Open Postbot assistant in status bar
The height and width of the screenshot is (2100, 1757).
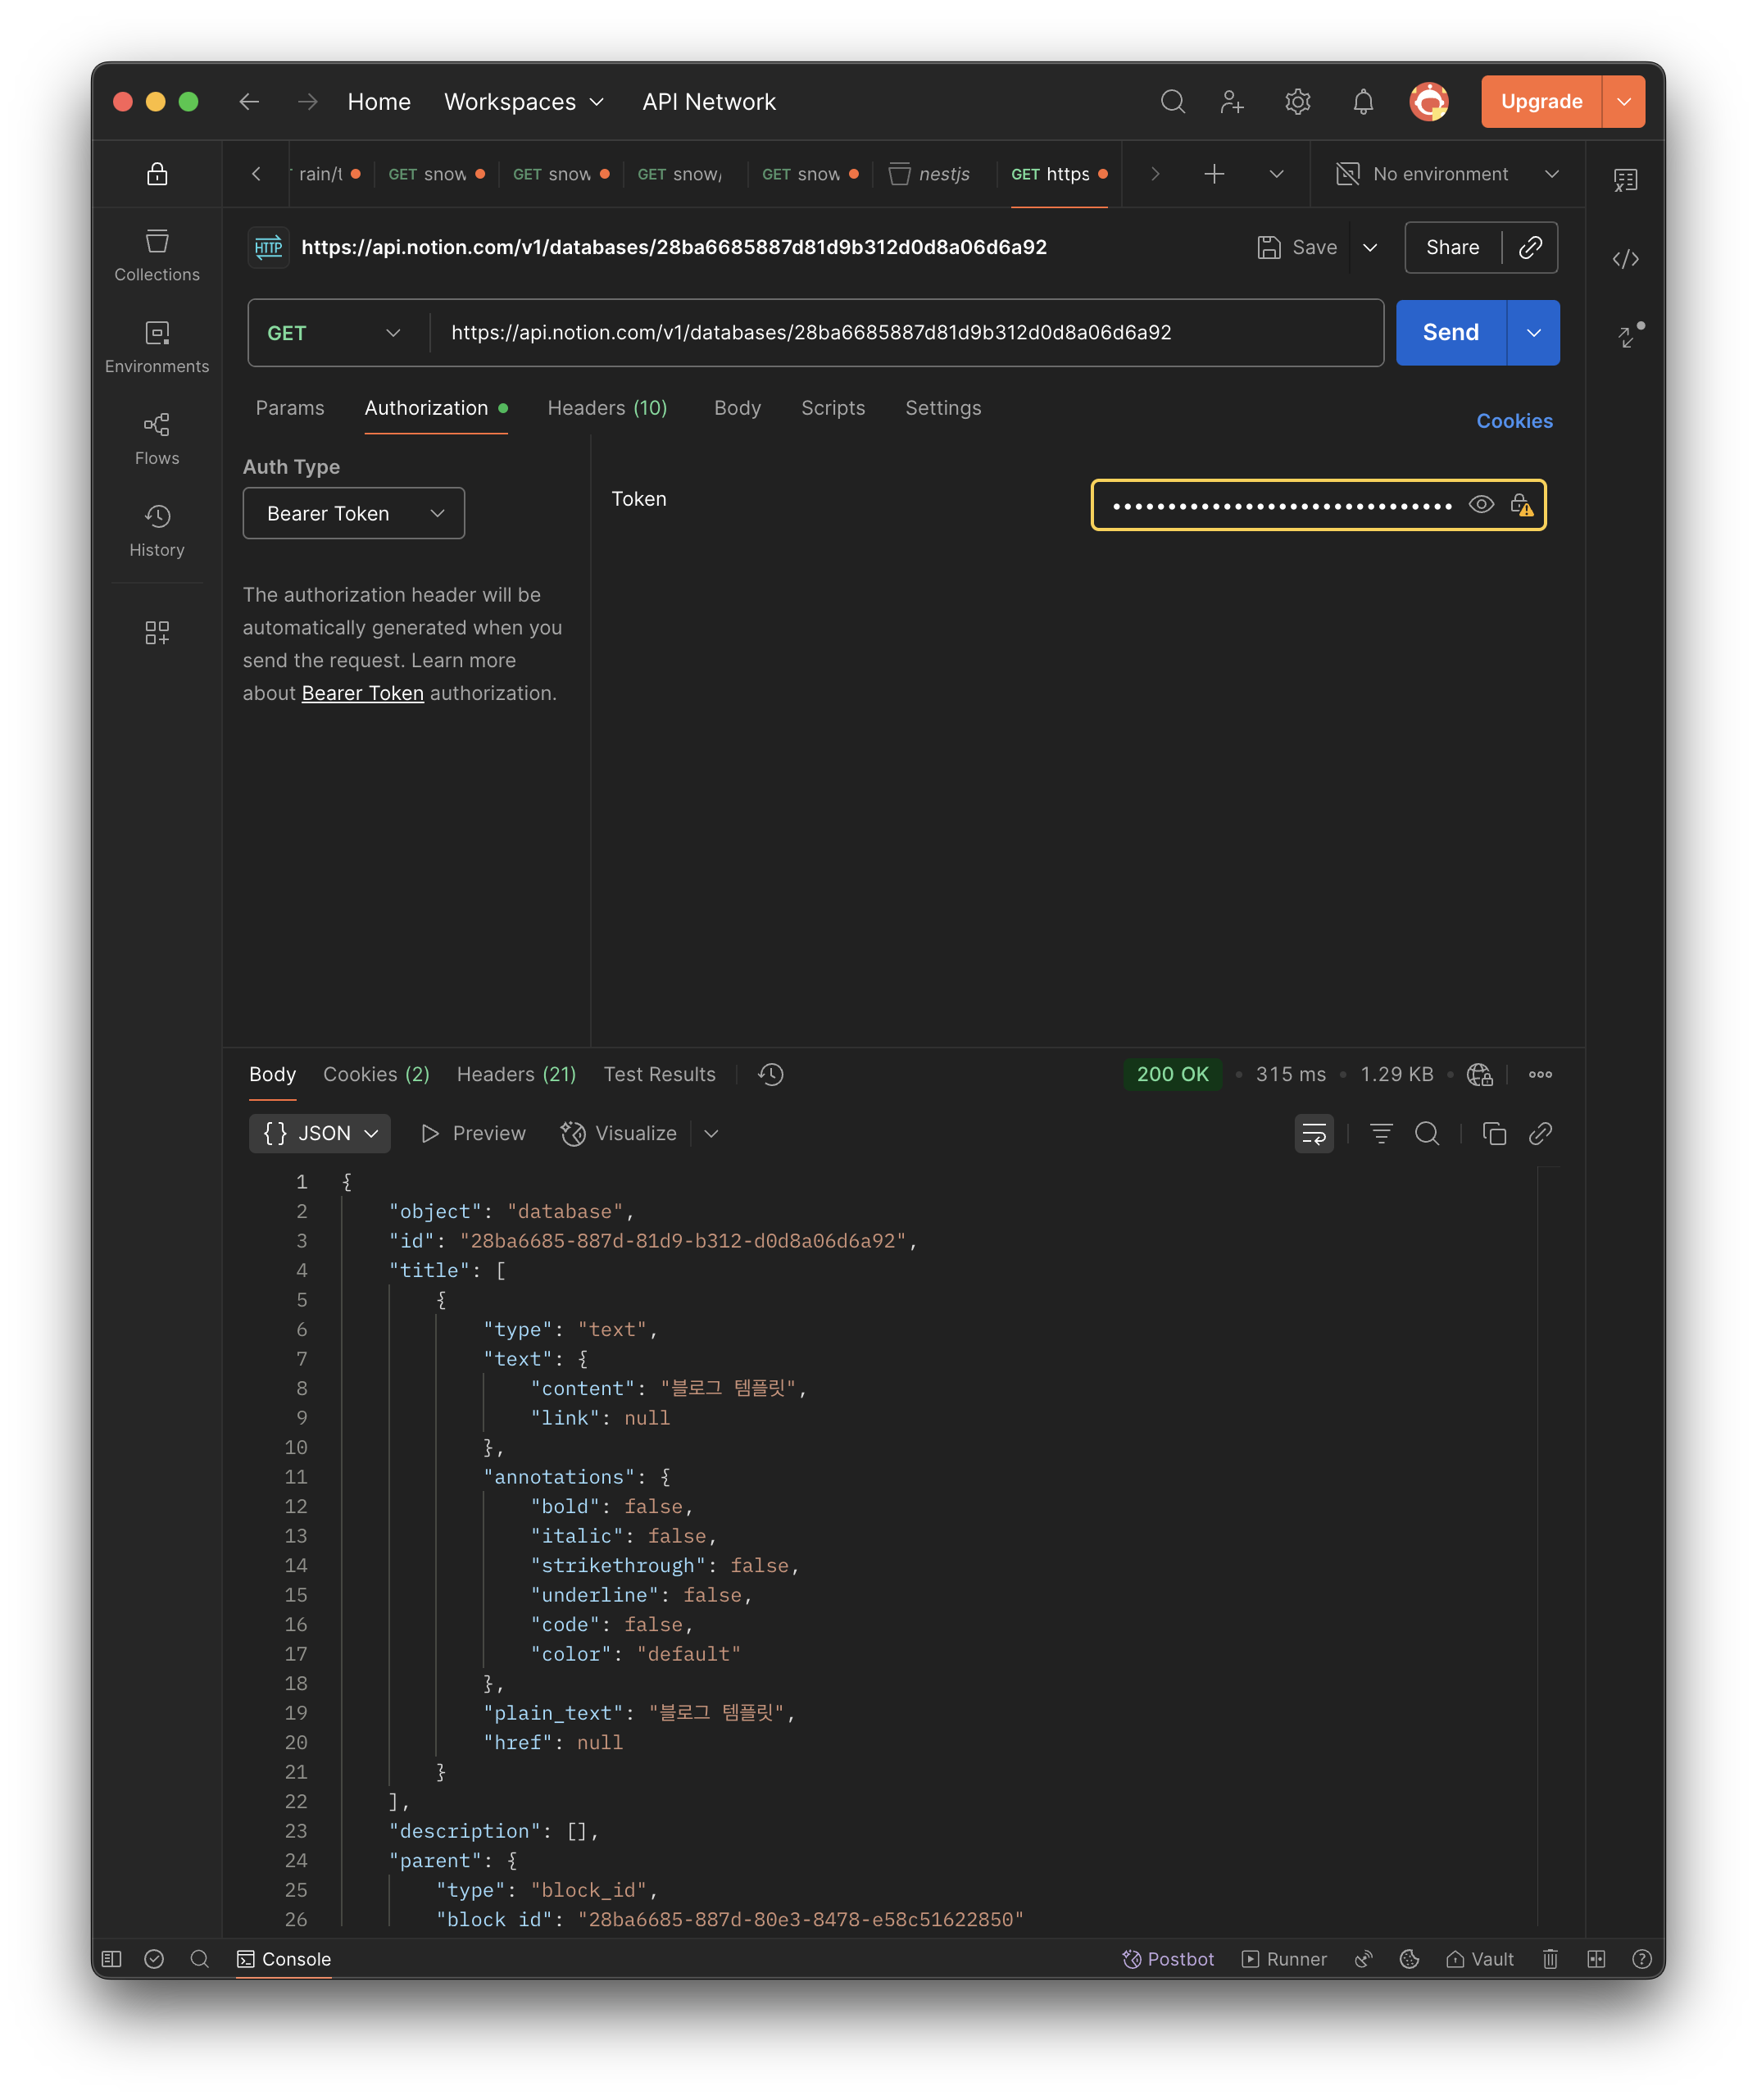point(1168,1959)
